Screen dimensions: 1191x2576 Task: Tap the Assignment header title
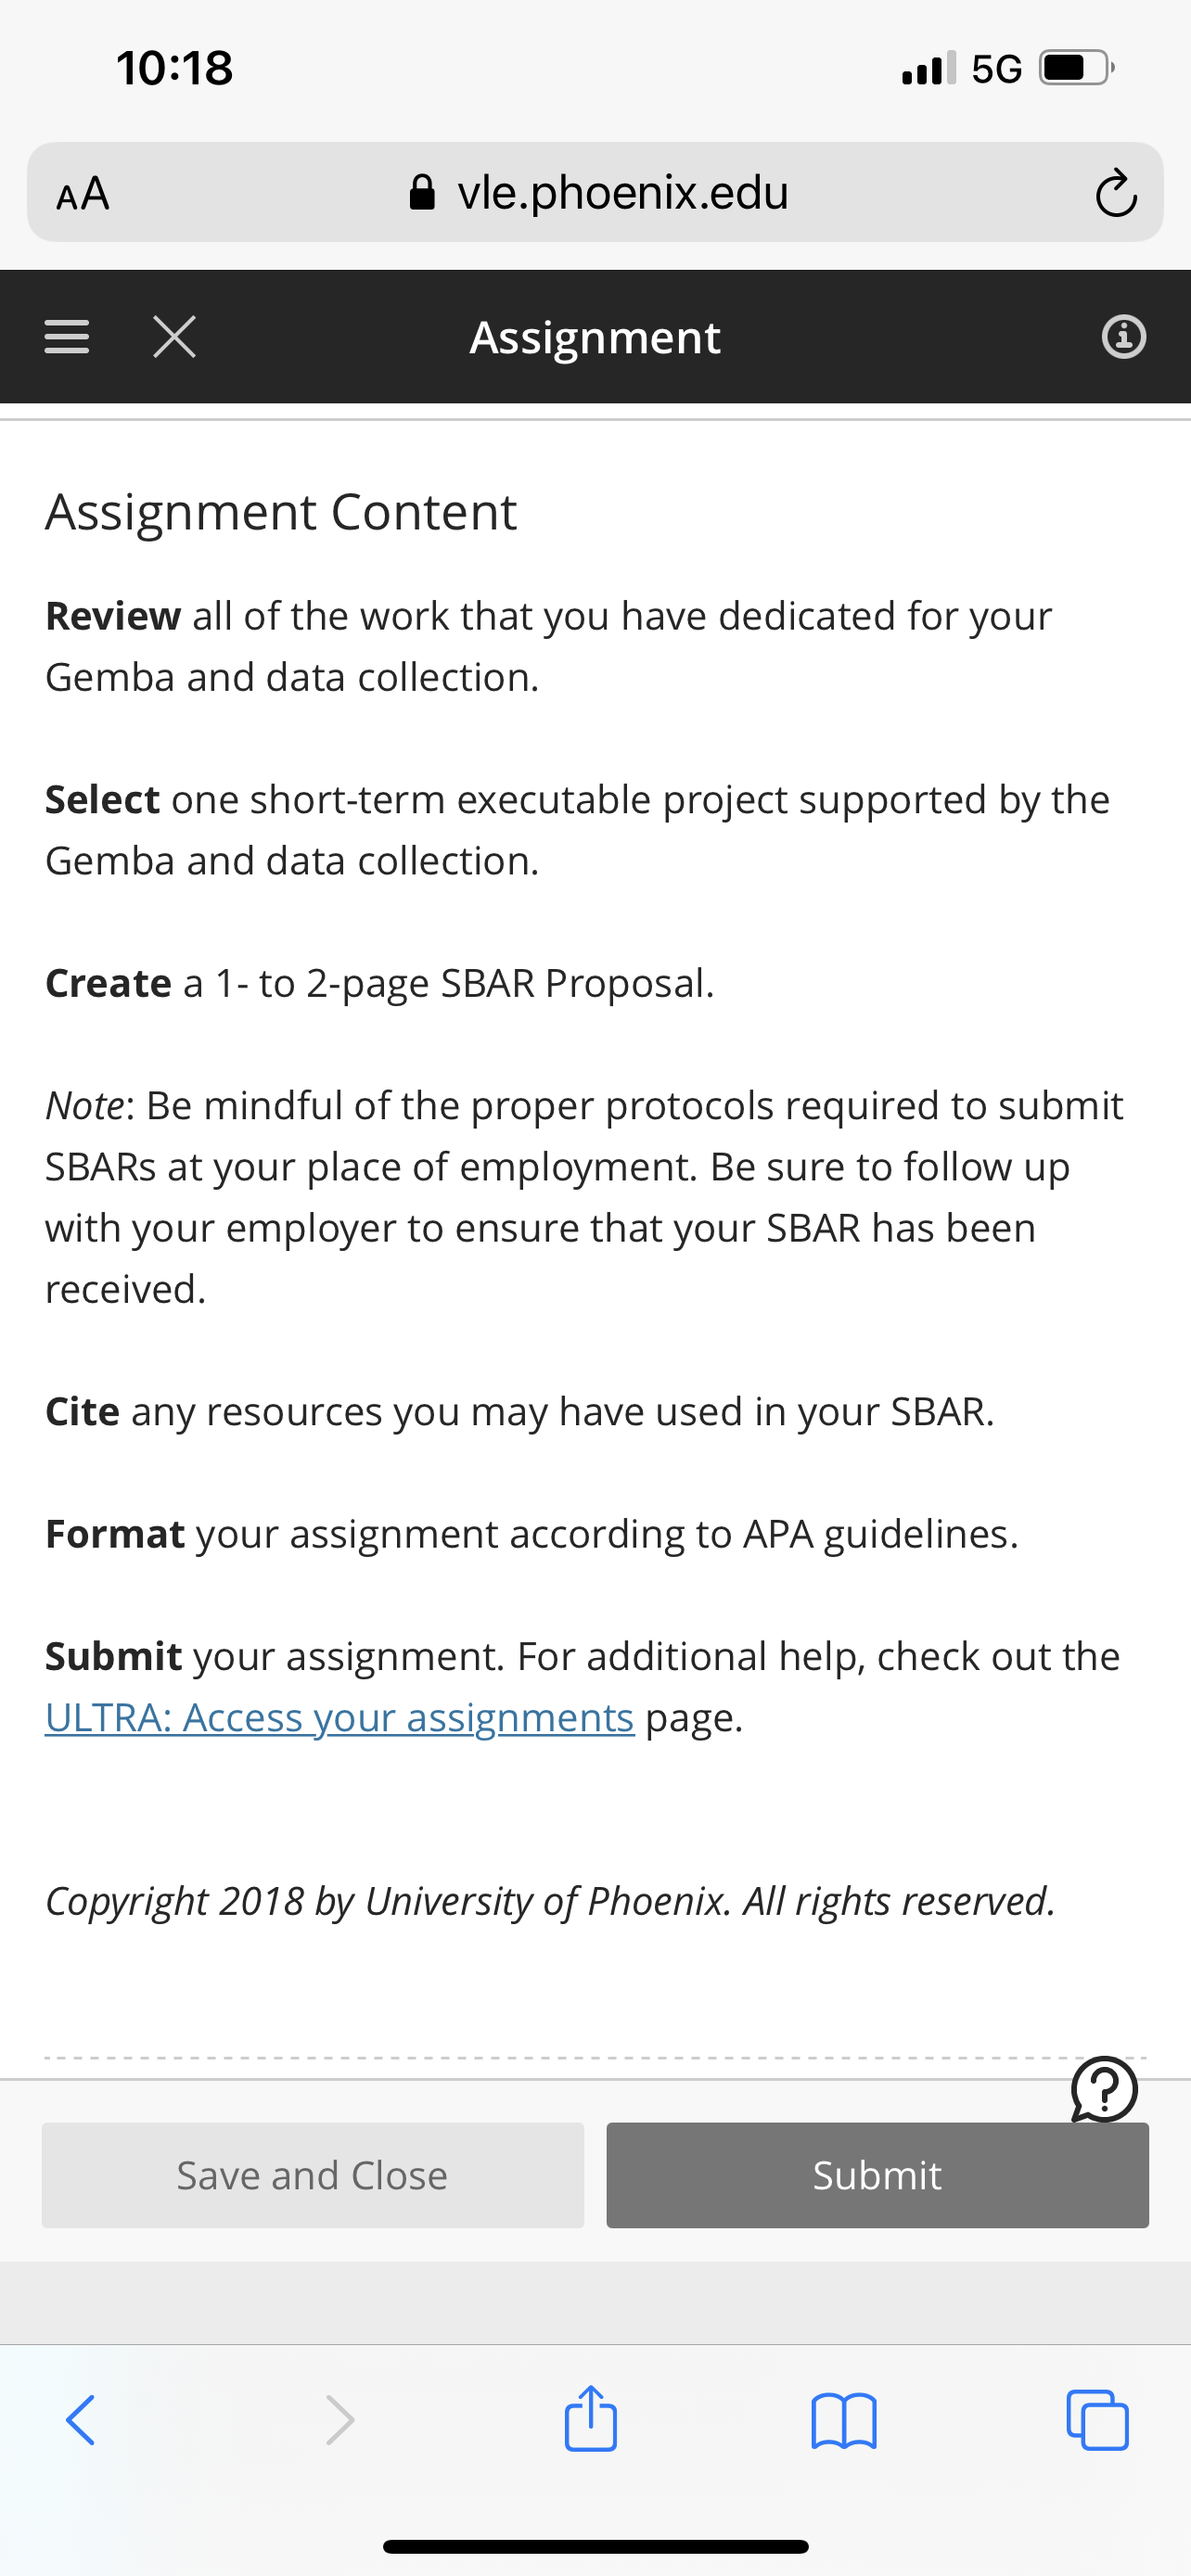pos(595,337)
